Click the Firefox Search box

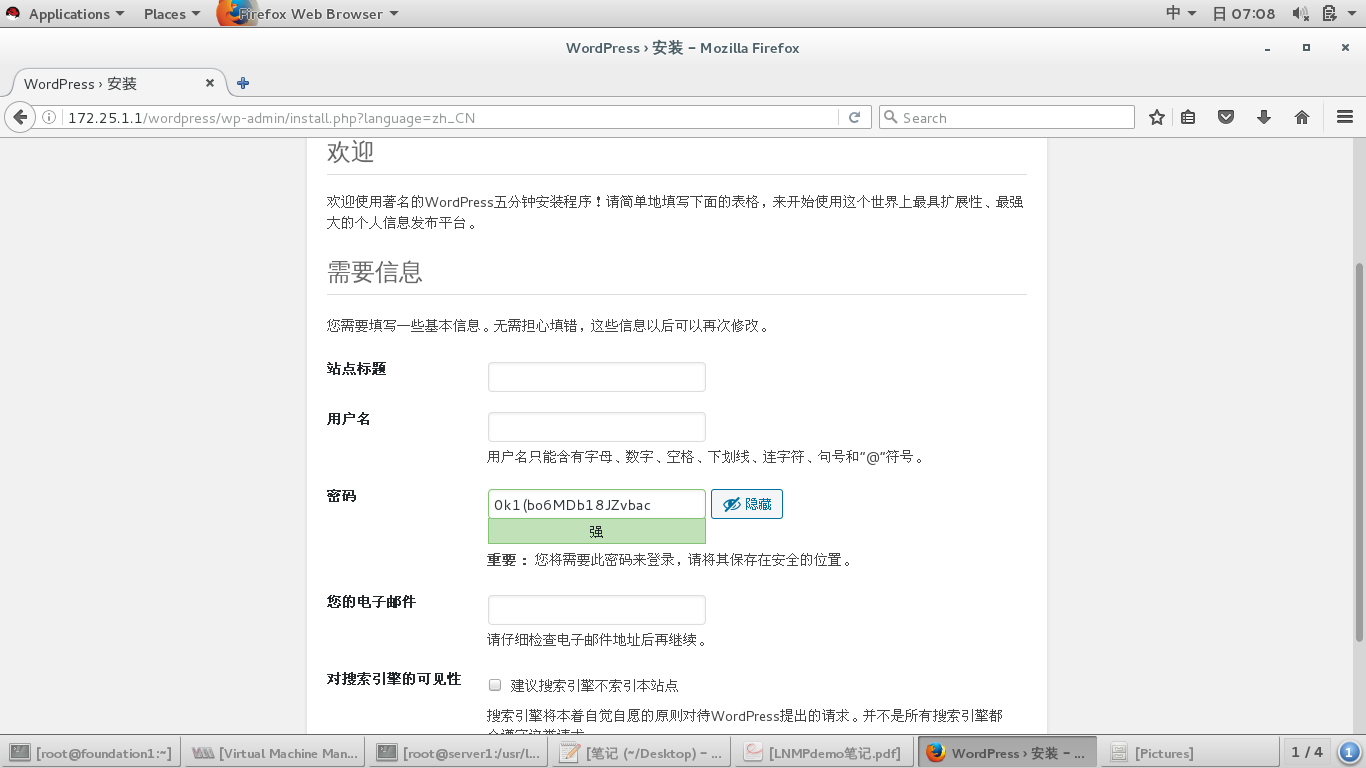[1007, 117]
